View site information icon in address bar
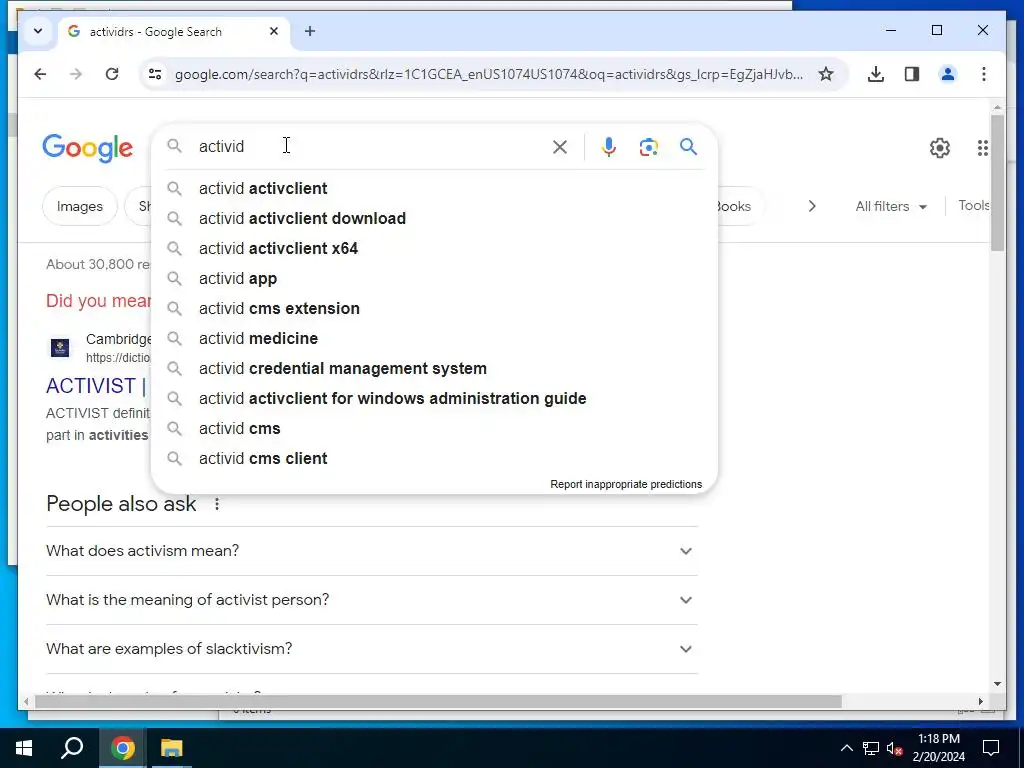The height and width of the screenshot is (768, 1024). coord(155,74)
